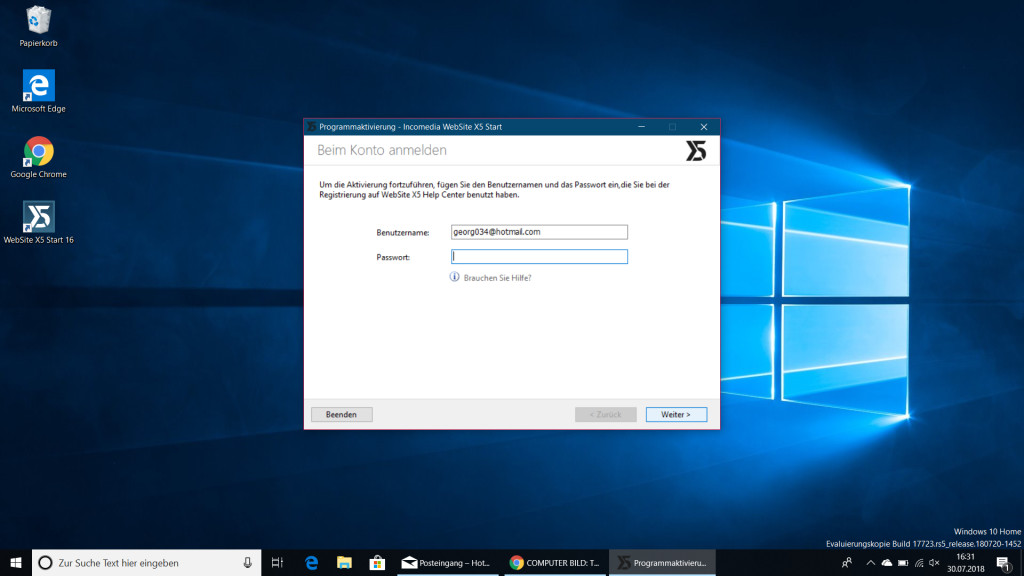1024x576 pixels.
Task: Click the Beim Konto anmelden heading
Action: tap(382, 150)
